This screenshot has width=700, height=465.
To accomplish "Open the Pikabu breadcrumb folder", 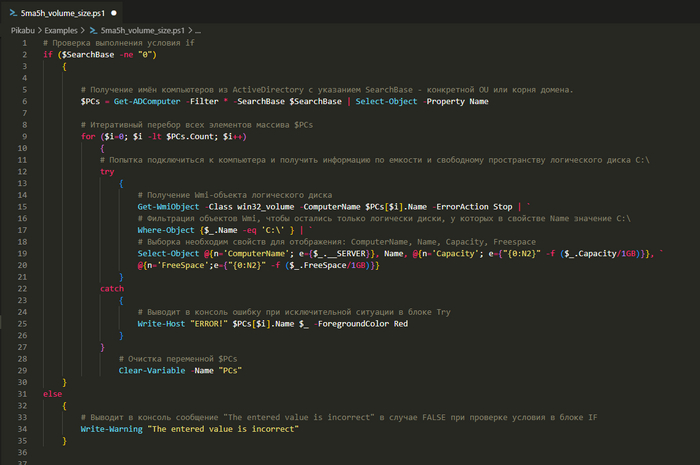I will [24, 32].
